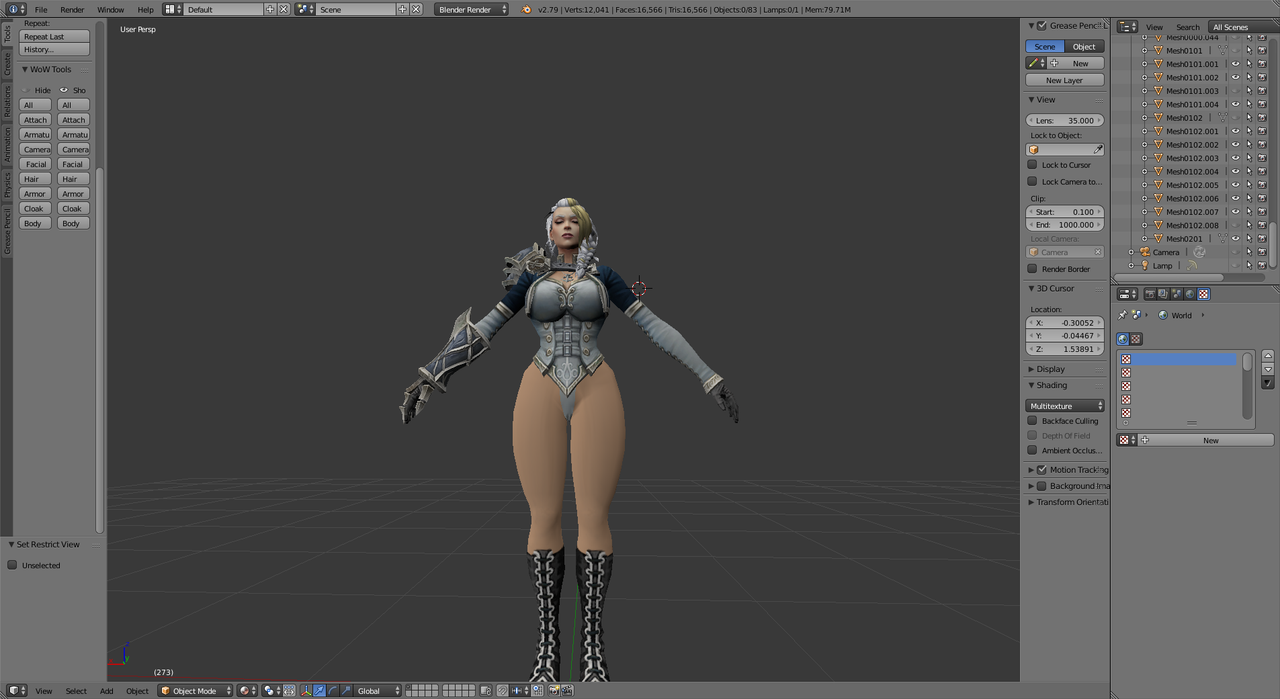Adjust the Lens 35.000 value field
The image size is (1280, 699).
pos(1065,120)
